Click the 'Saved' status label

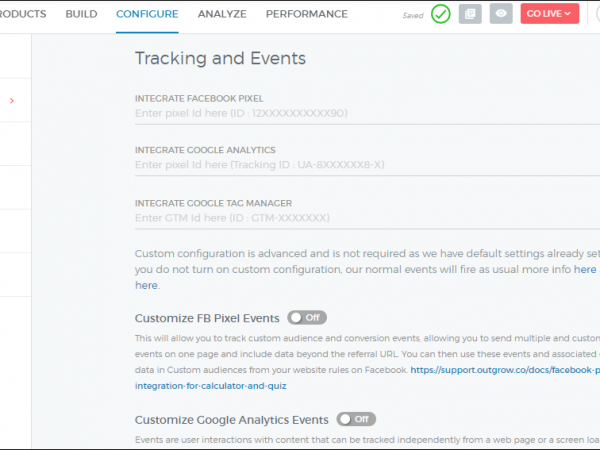412,15
